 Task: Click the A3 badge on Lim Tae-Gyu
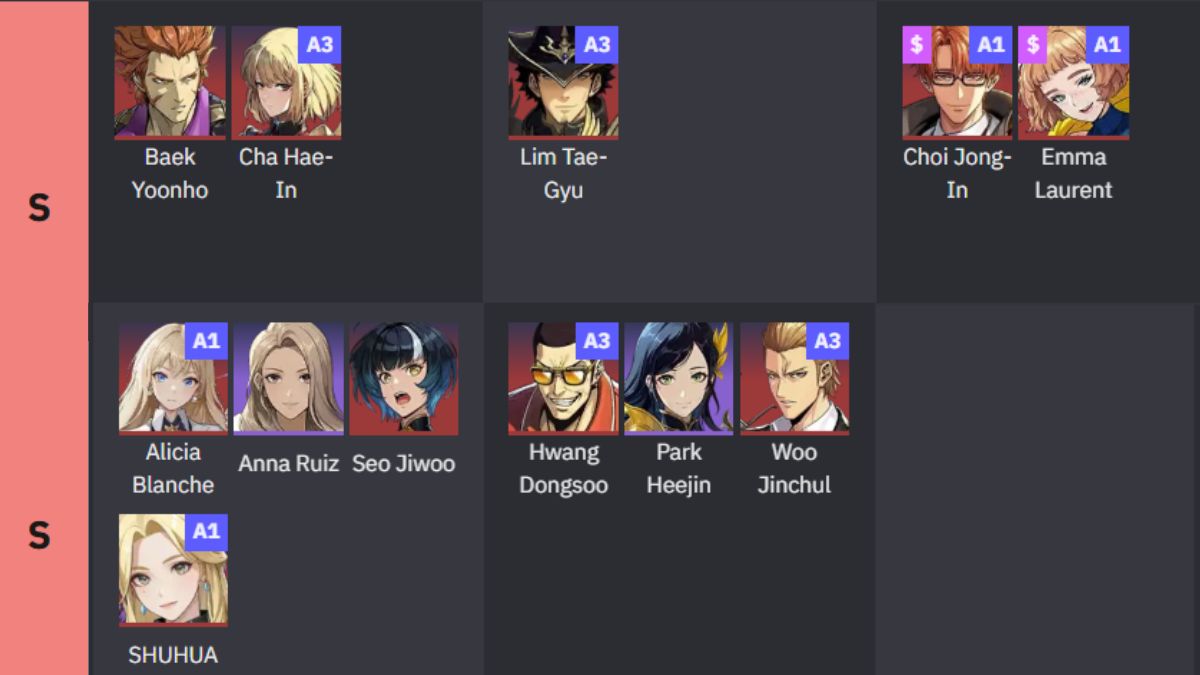tap(597, 45)
